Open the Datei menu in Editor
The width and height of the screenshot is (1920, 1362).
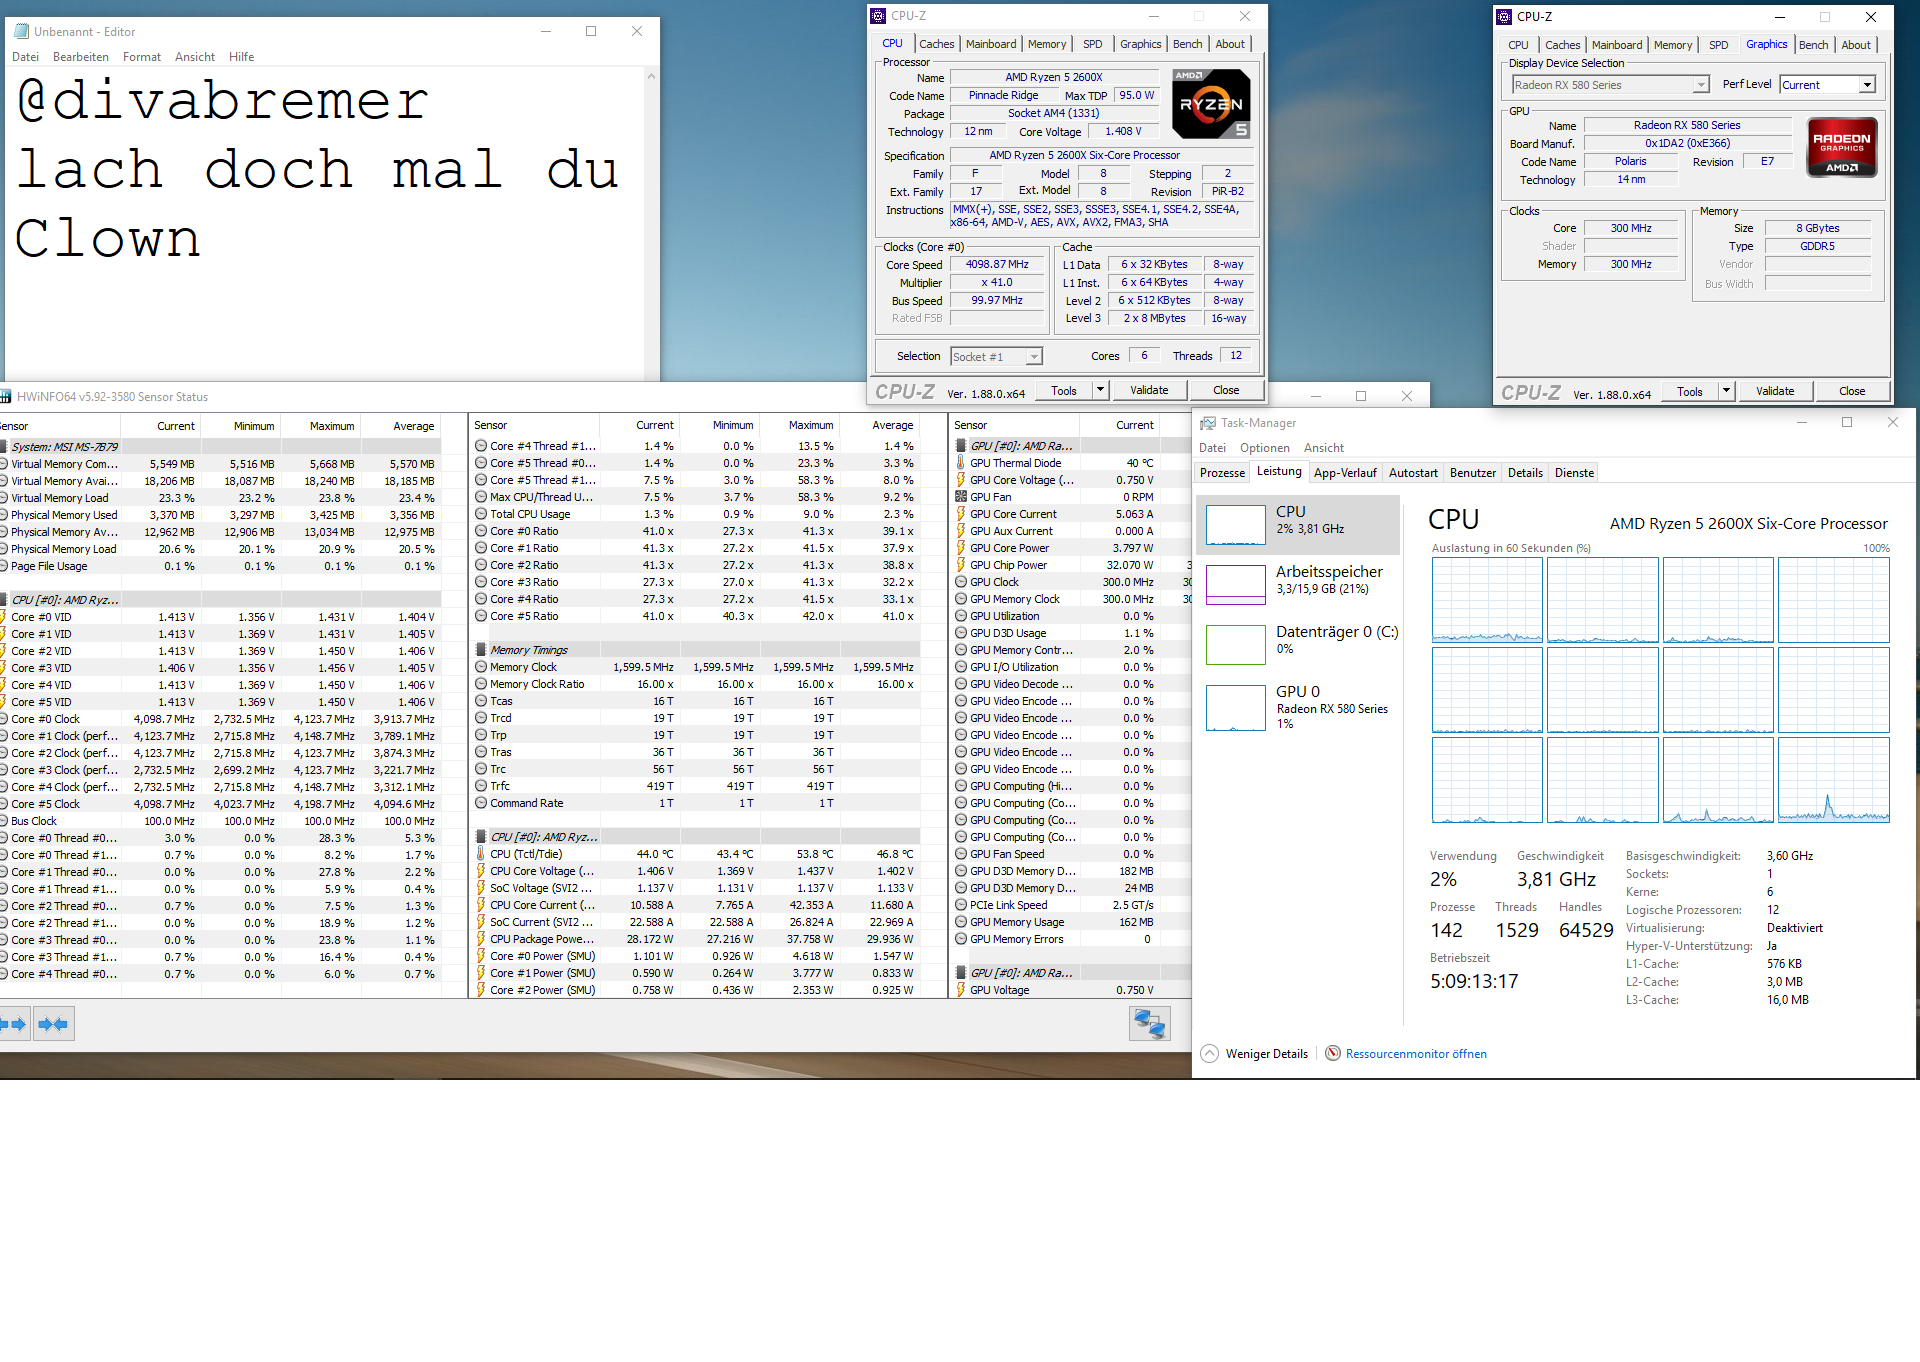tap(26, 57)
